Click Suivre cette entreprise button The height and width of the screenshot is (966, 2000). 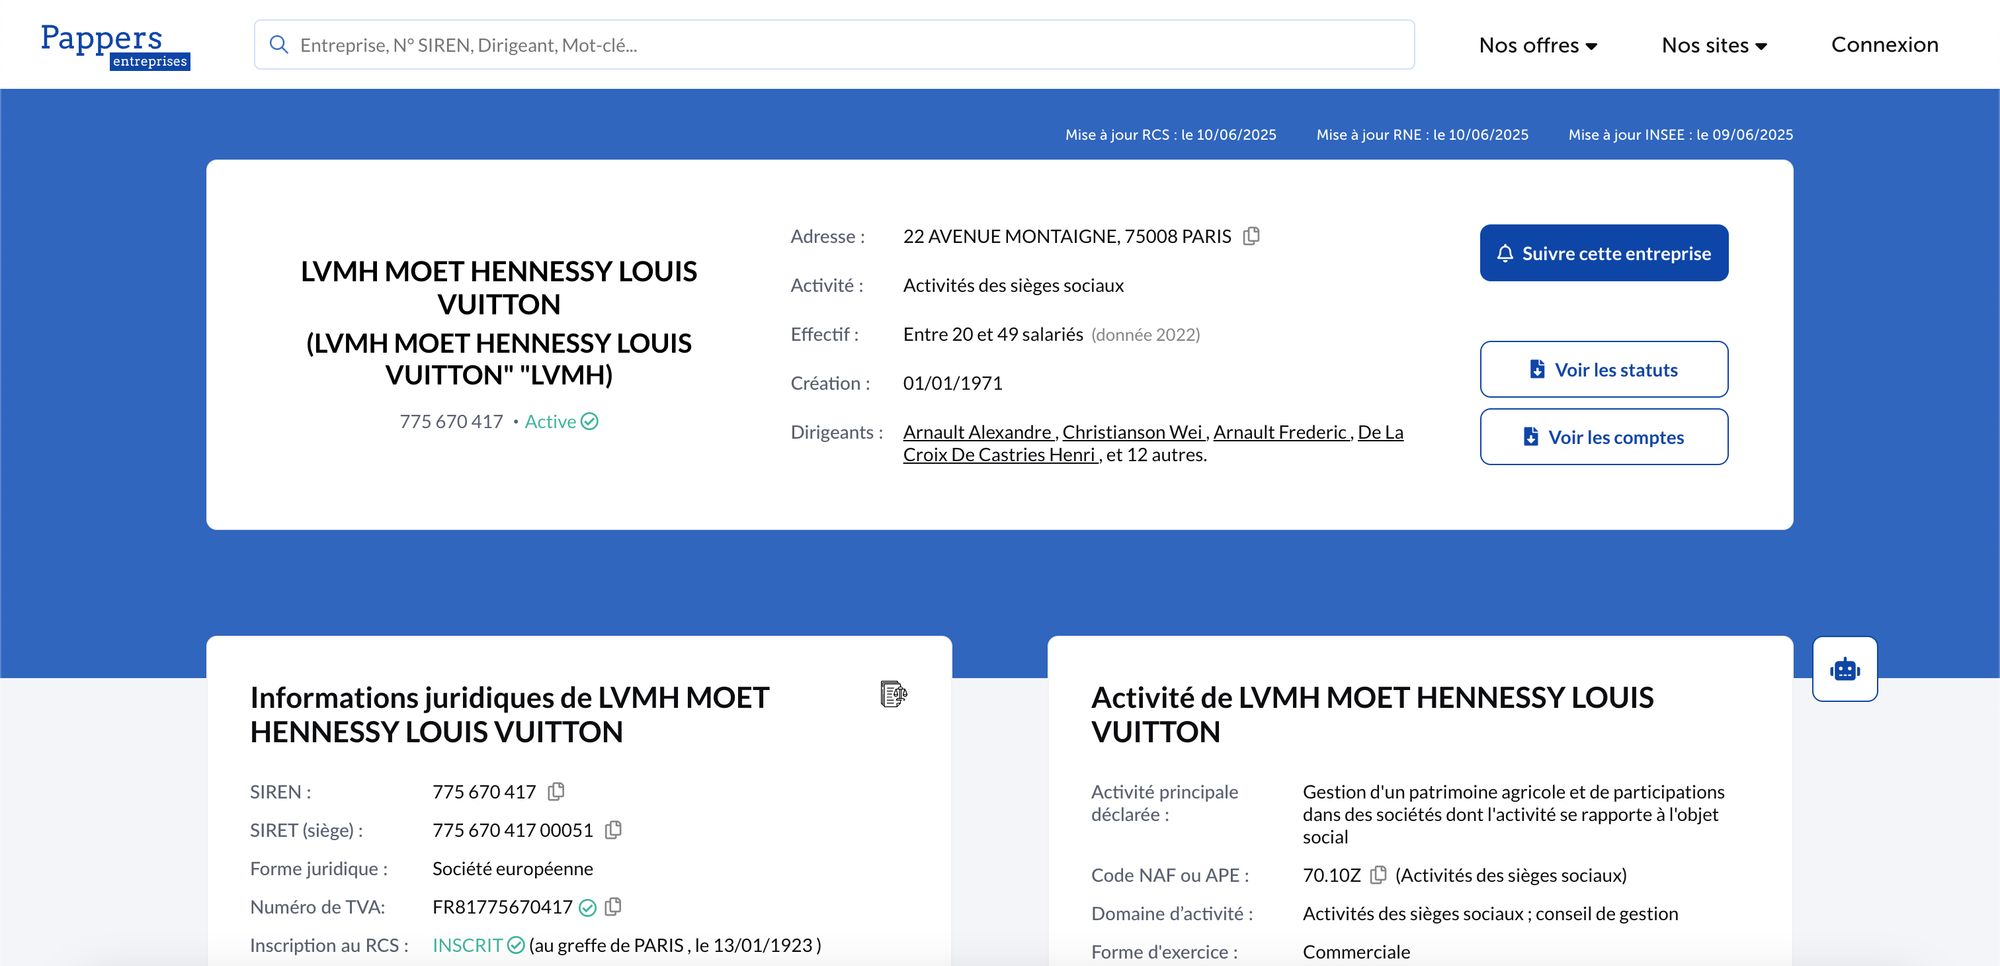[x=1604, y=253]
